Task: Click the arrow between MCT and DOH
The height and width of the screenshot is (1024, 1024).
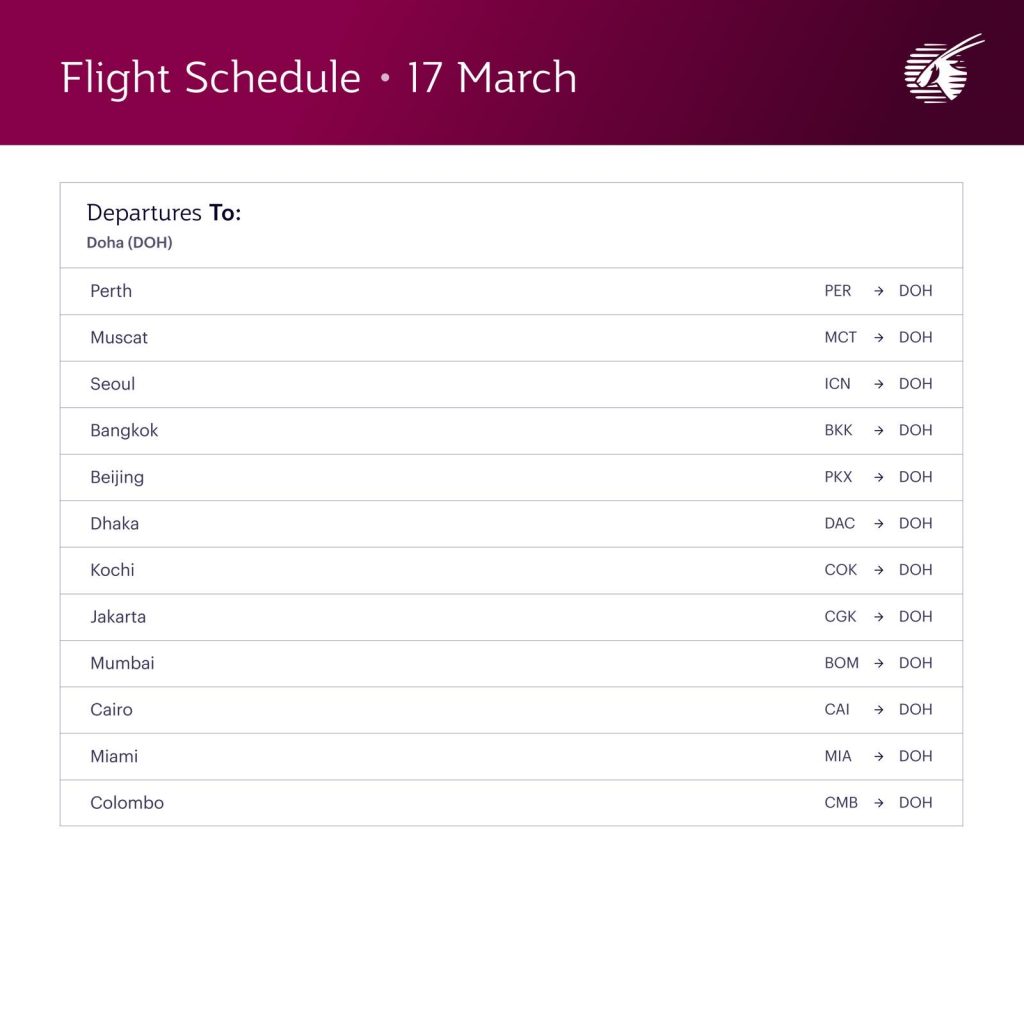Action: click(x=879, y=338)
